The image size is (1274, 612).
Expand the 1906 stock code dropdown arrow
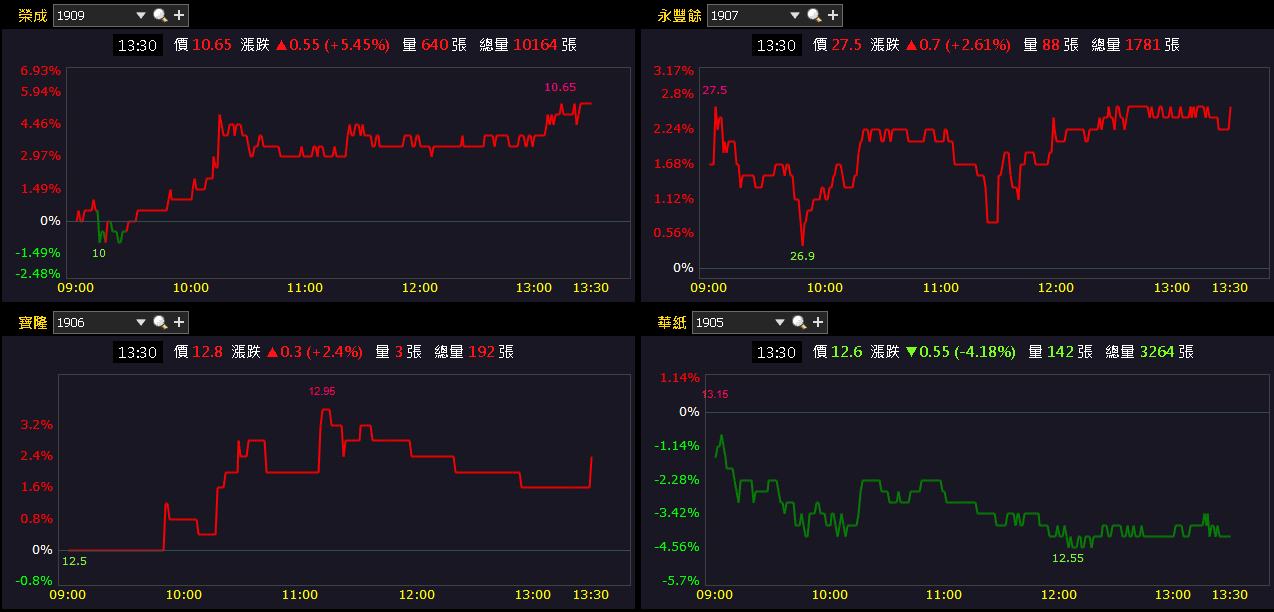click(141, 322)
